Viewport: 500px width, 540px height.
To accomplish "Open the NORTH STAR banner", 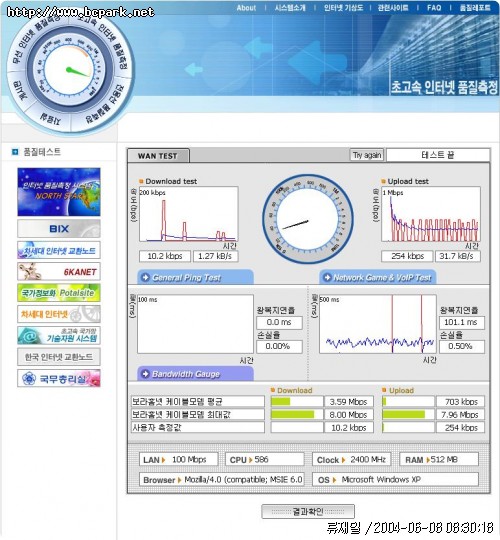I will coord(59,192).
